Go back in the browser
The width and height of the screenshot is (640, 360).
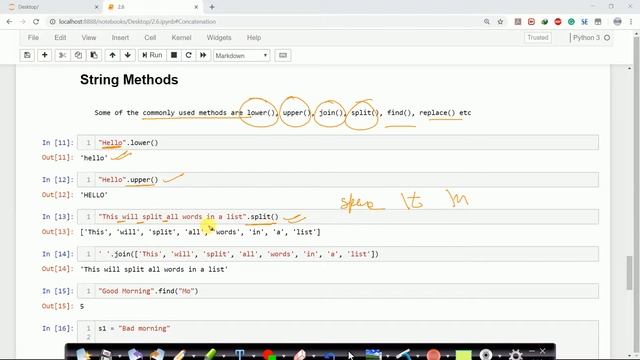[x=9, y=22]
